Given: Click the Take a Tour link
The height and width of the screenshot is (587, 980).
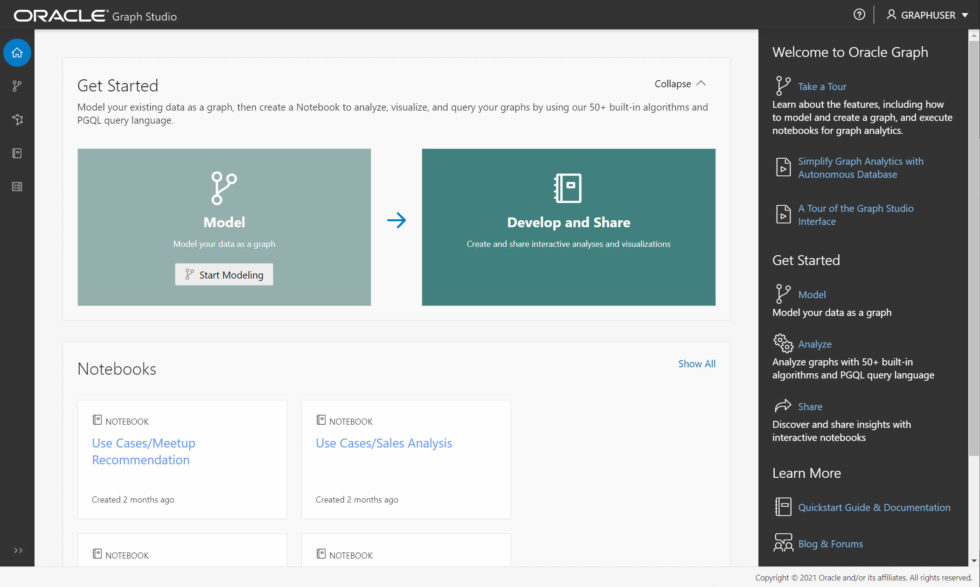Looking at the screenshot, I should pos(822,87).
